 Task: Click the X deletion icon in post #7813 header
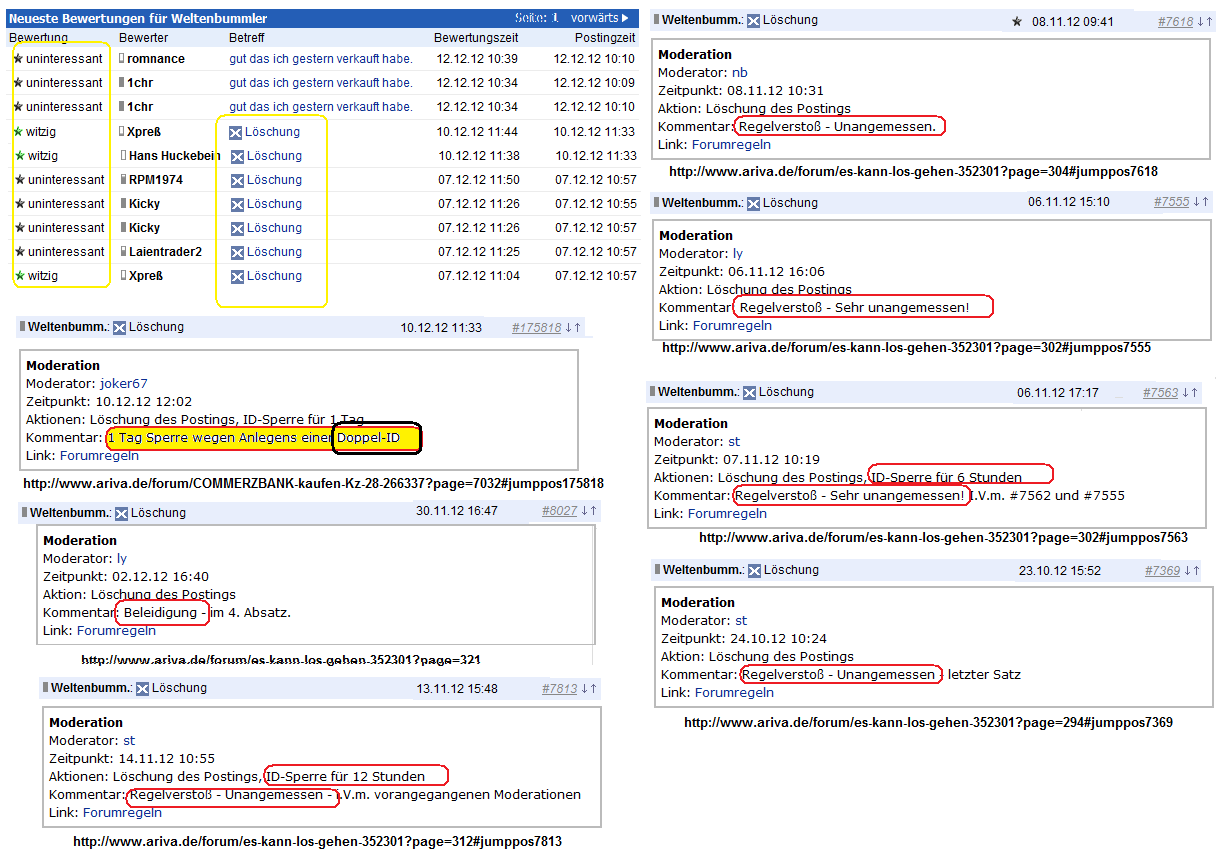click(142, 689)
